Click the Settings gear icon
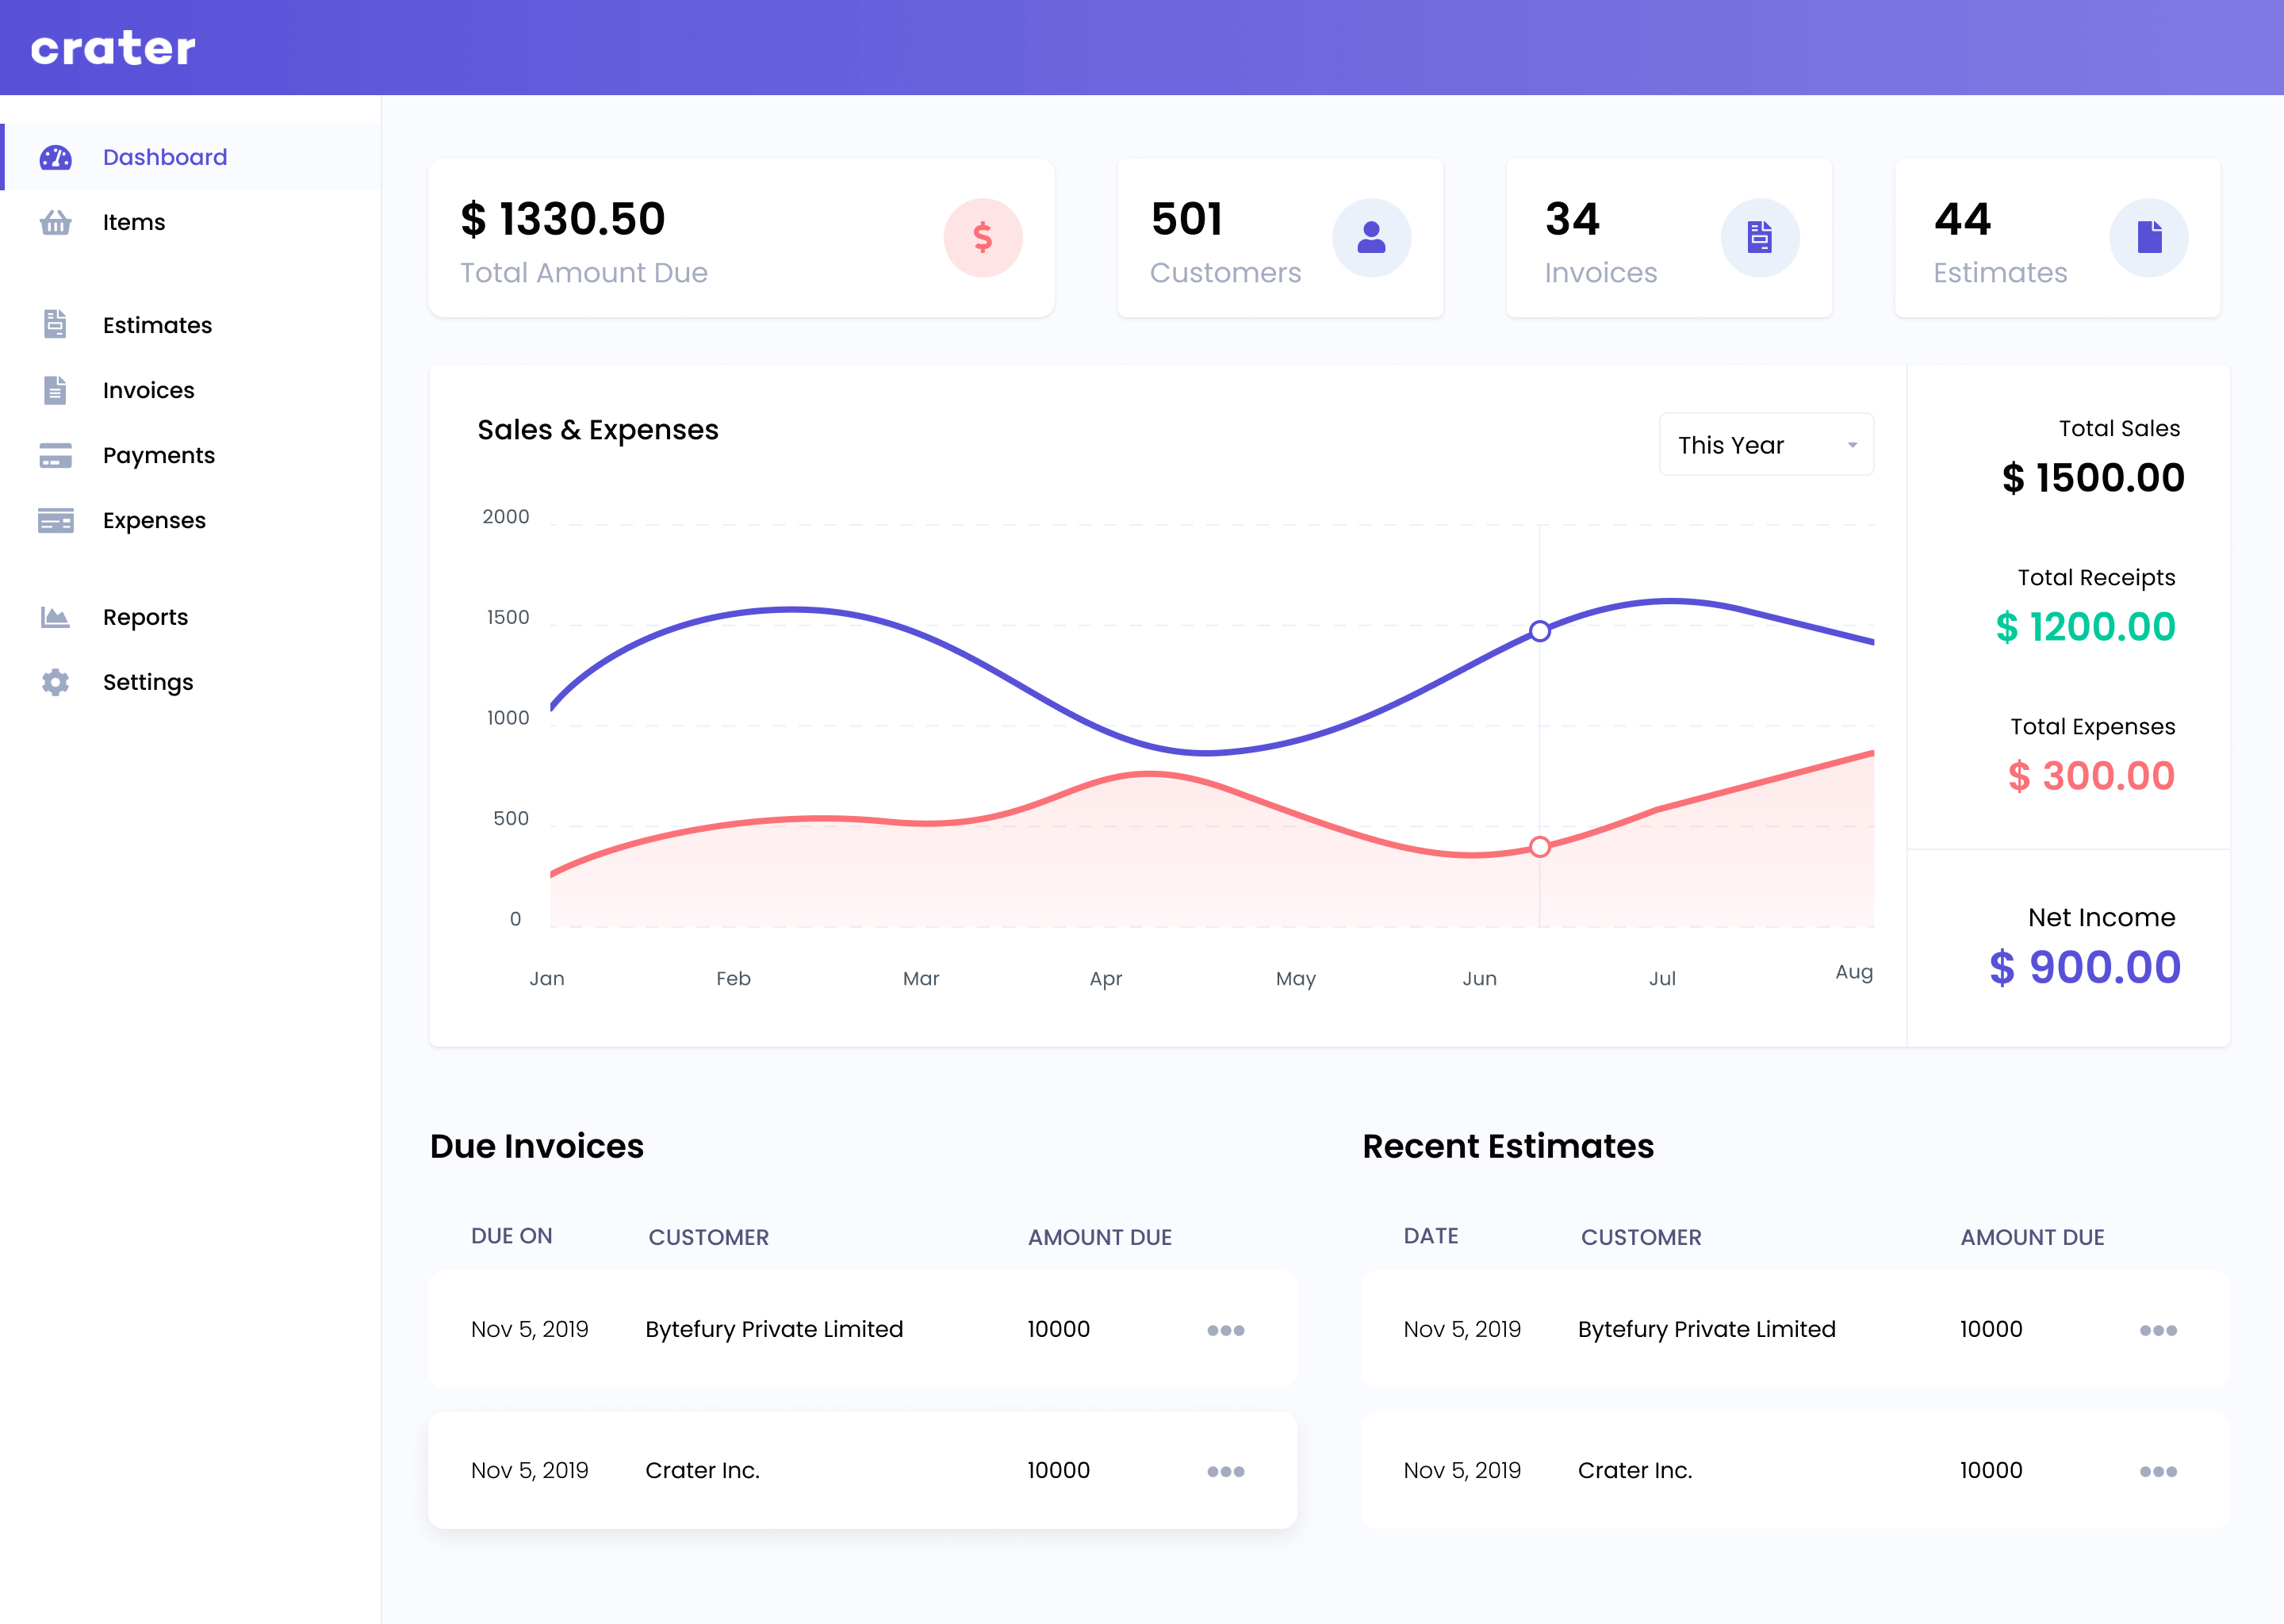The width and height of the screenshot is (2284, 1624). pyautogui.click(x=56, y=680)
